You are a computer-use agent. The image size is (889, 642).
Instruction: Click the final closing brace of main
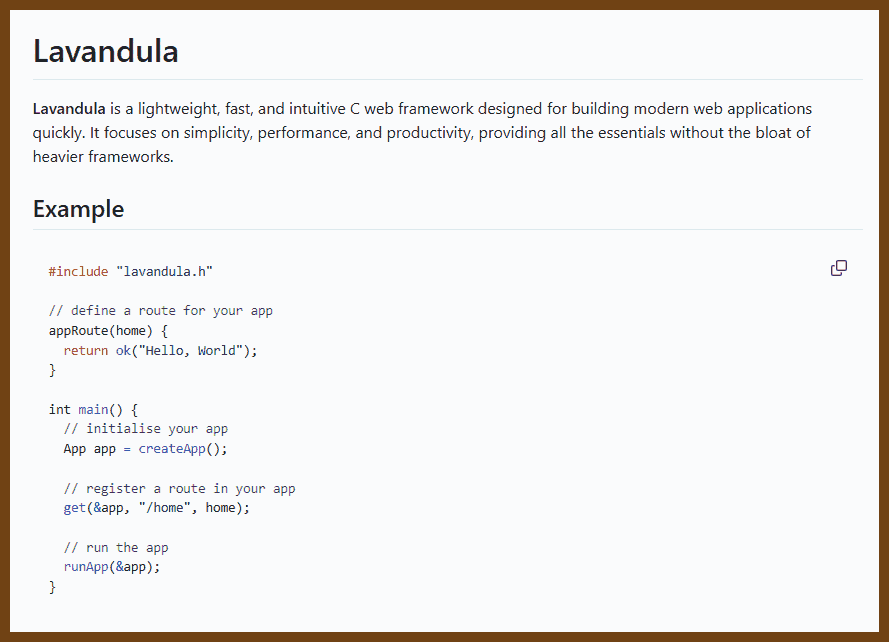53,587
